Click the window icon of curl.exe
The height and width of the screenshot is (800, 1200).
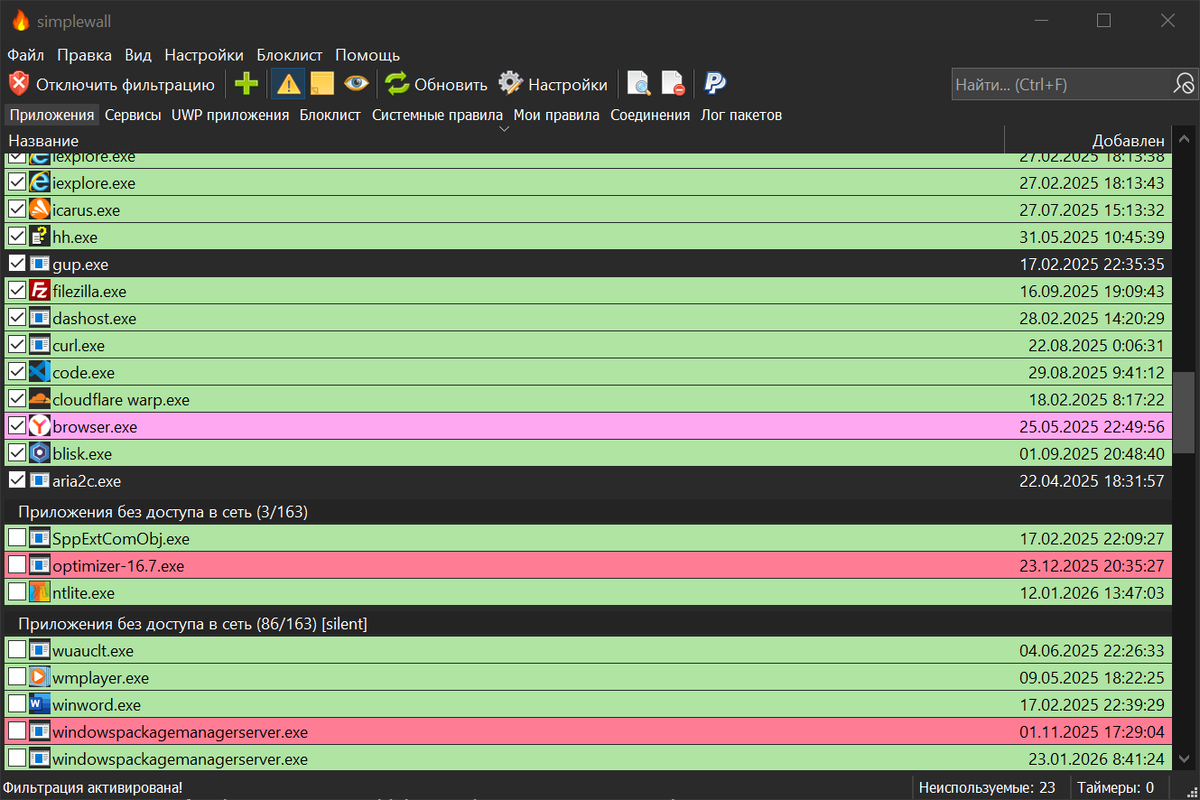(x=40, y=345)
